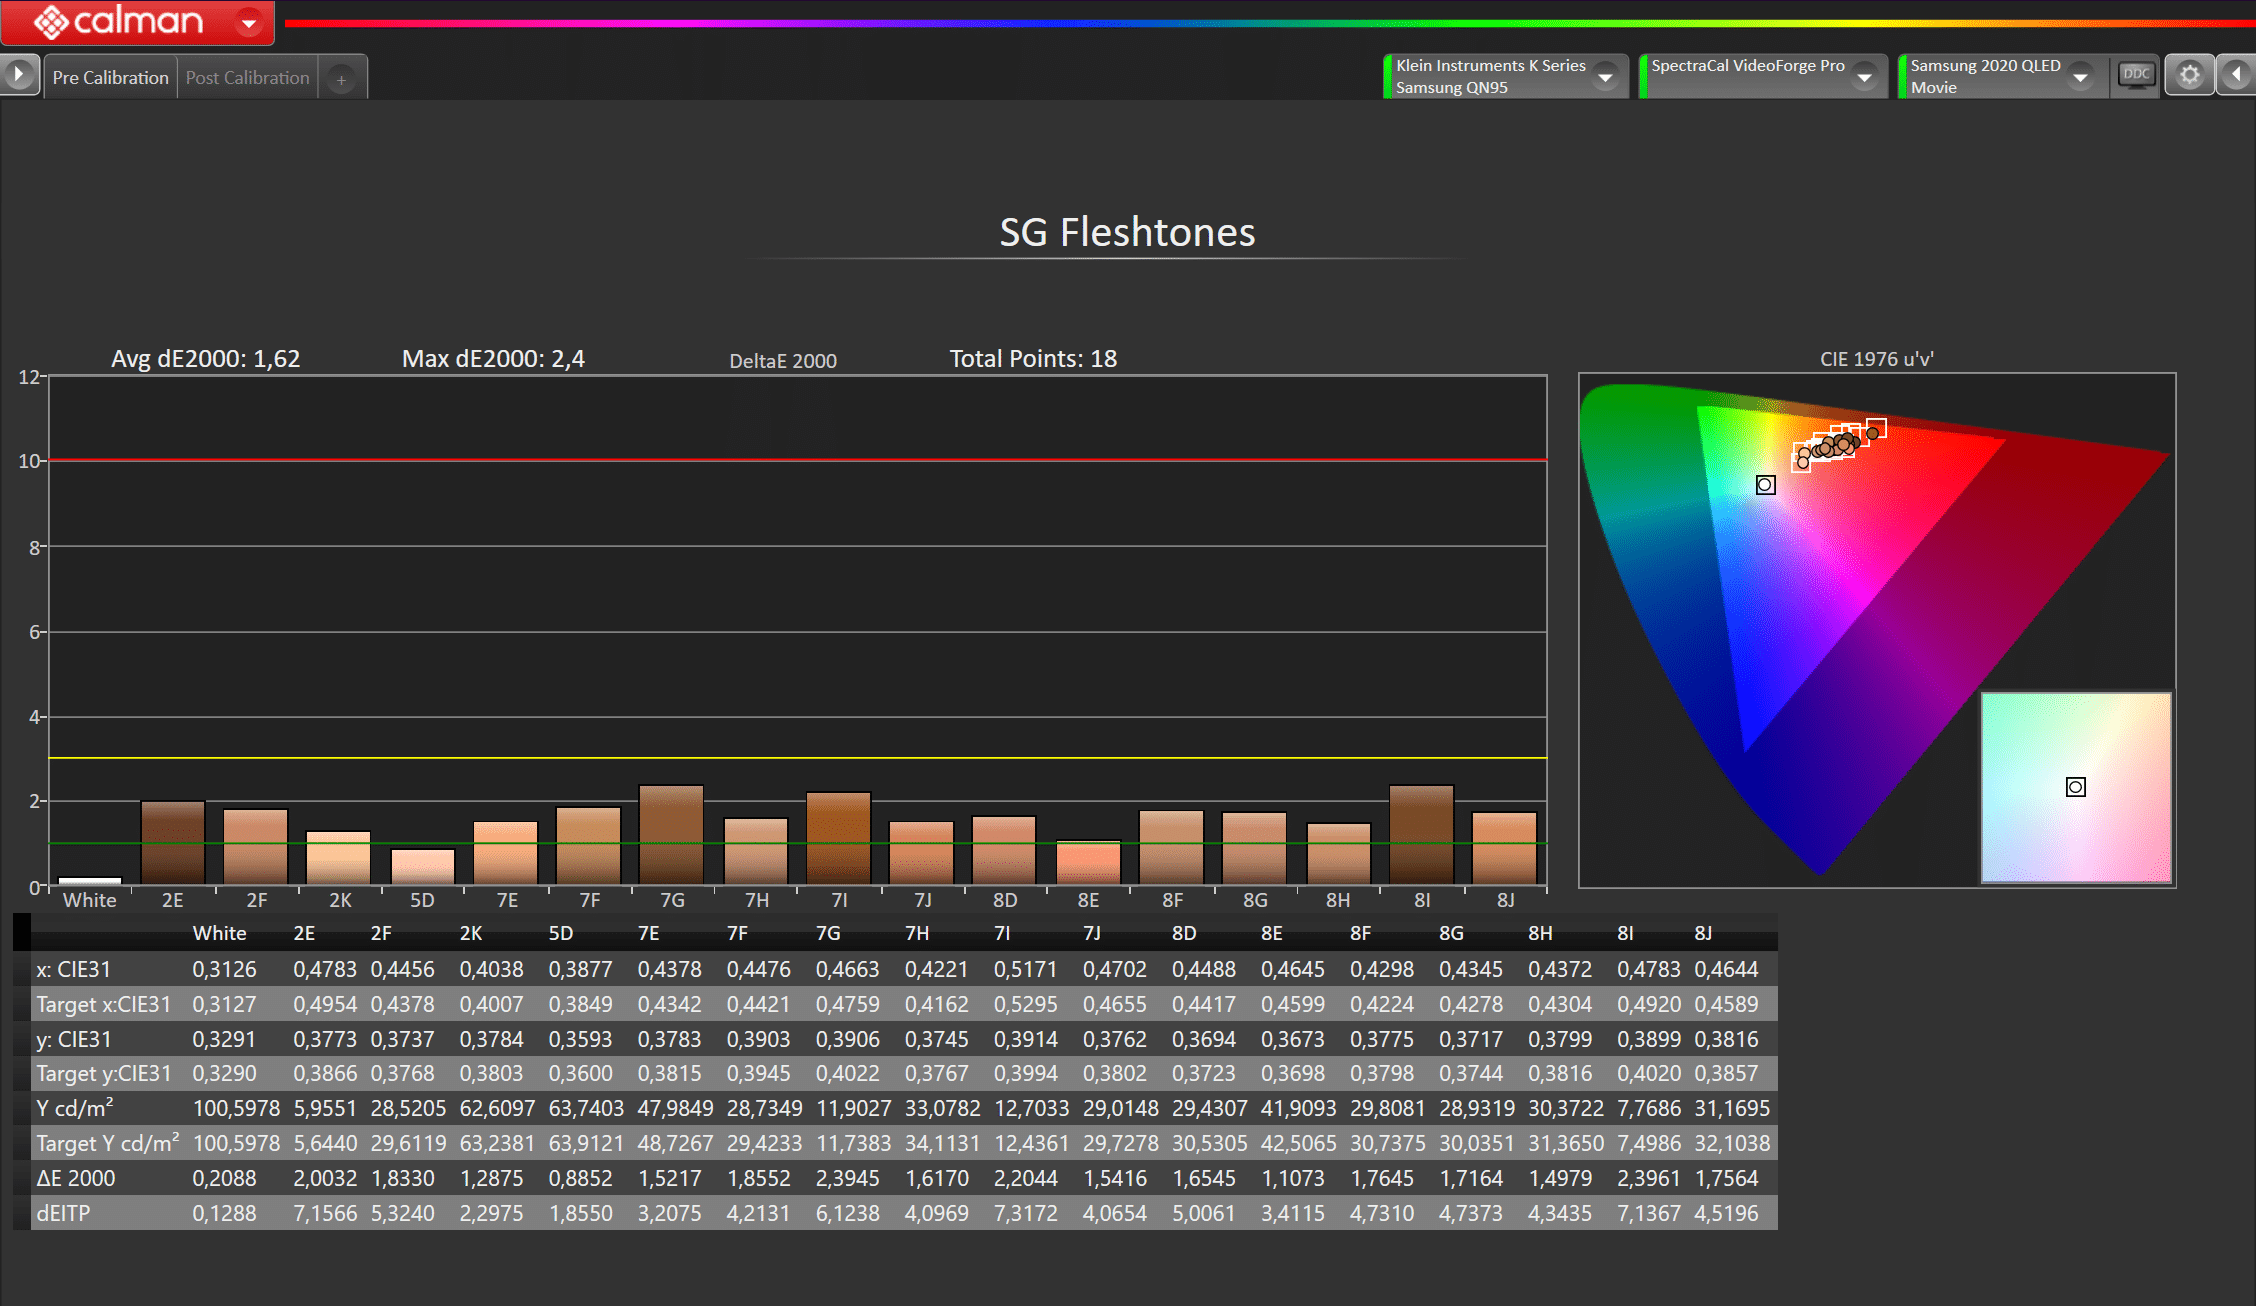Click the Samsung 2020 QLED Movie button

click(x=1985, y=76)
